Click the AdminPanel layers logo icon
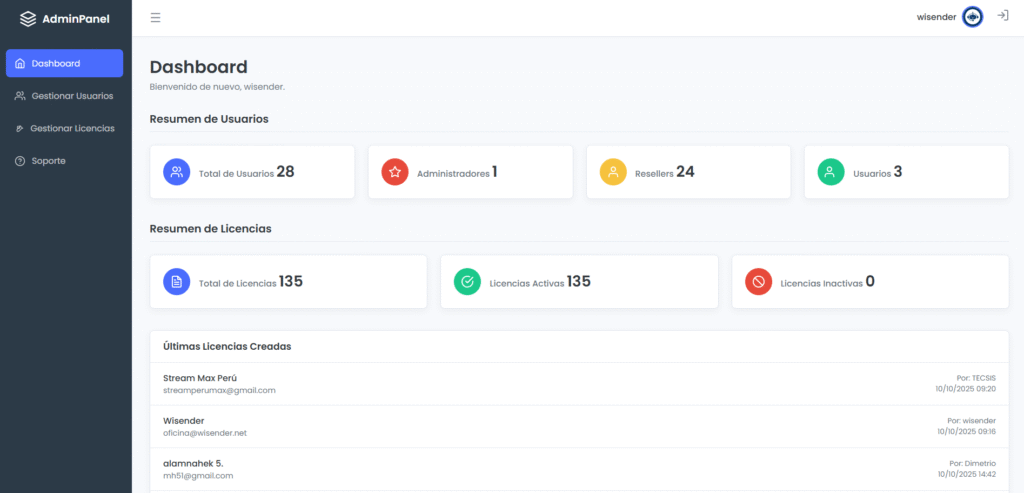Viewport: 1024px width, 493px height. pos(28,19)
